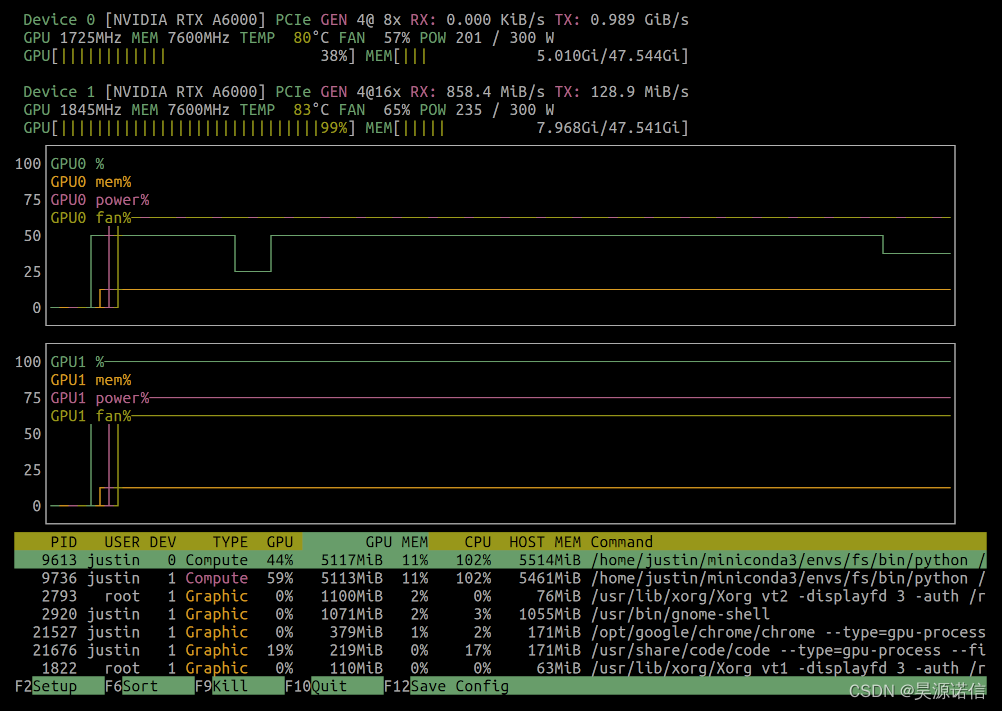Click the TYPE column header
The height and width of the screenshot is (711, 1002).
pyautogui.click(x=230, y=542)
